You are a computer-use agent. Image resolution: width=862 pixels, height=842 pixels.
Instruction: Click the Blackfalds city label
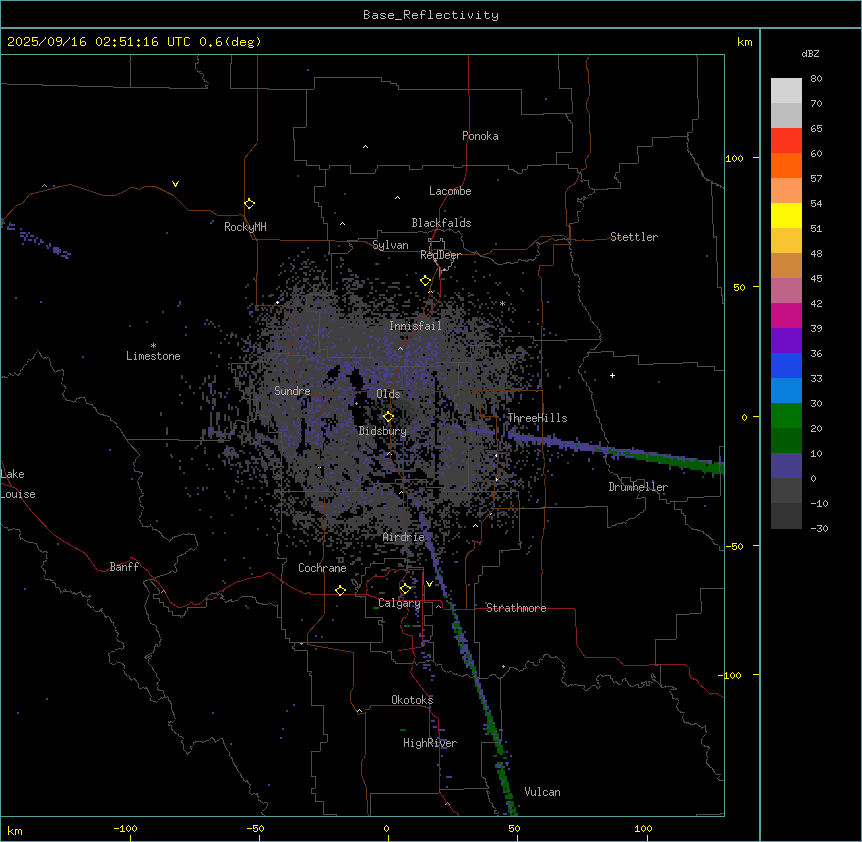click(441, 223)
